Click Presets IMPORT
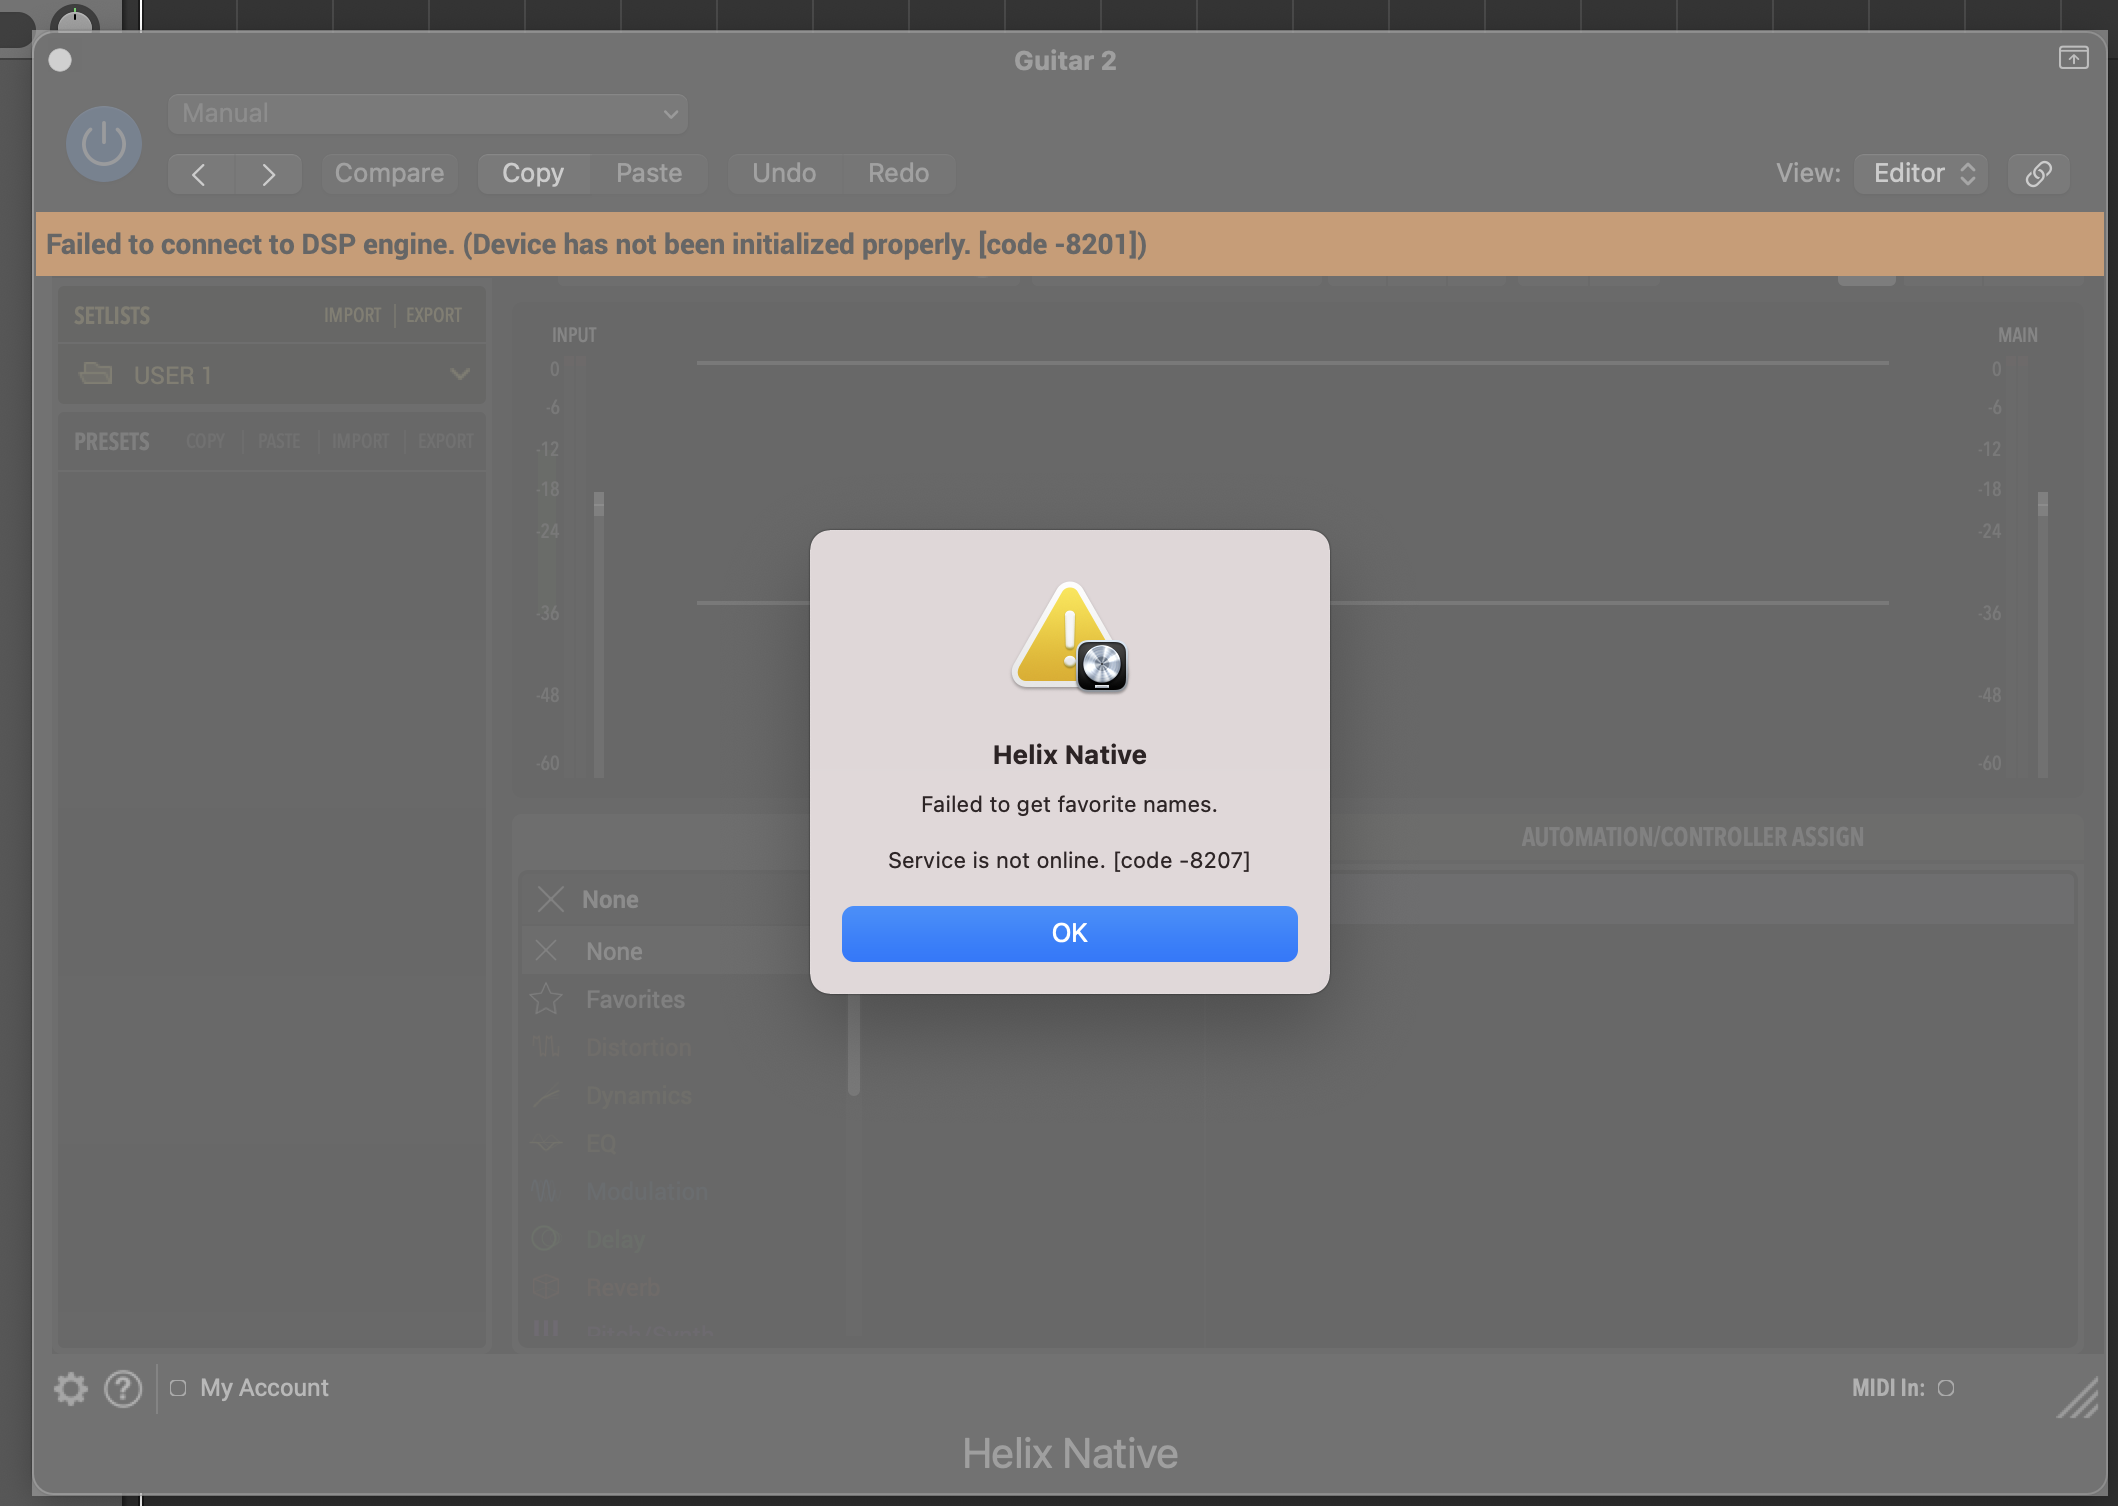The image size is (2118, 1506). pyautogui.click(x=360, y=441)
